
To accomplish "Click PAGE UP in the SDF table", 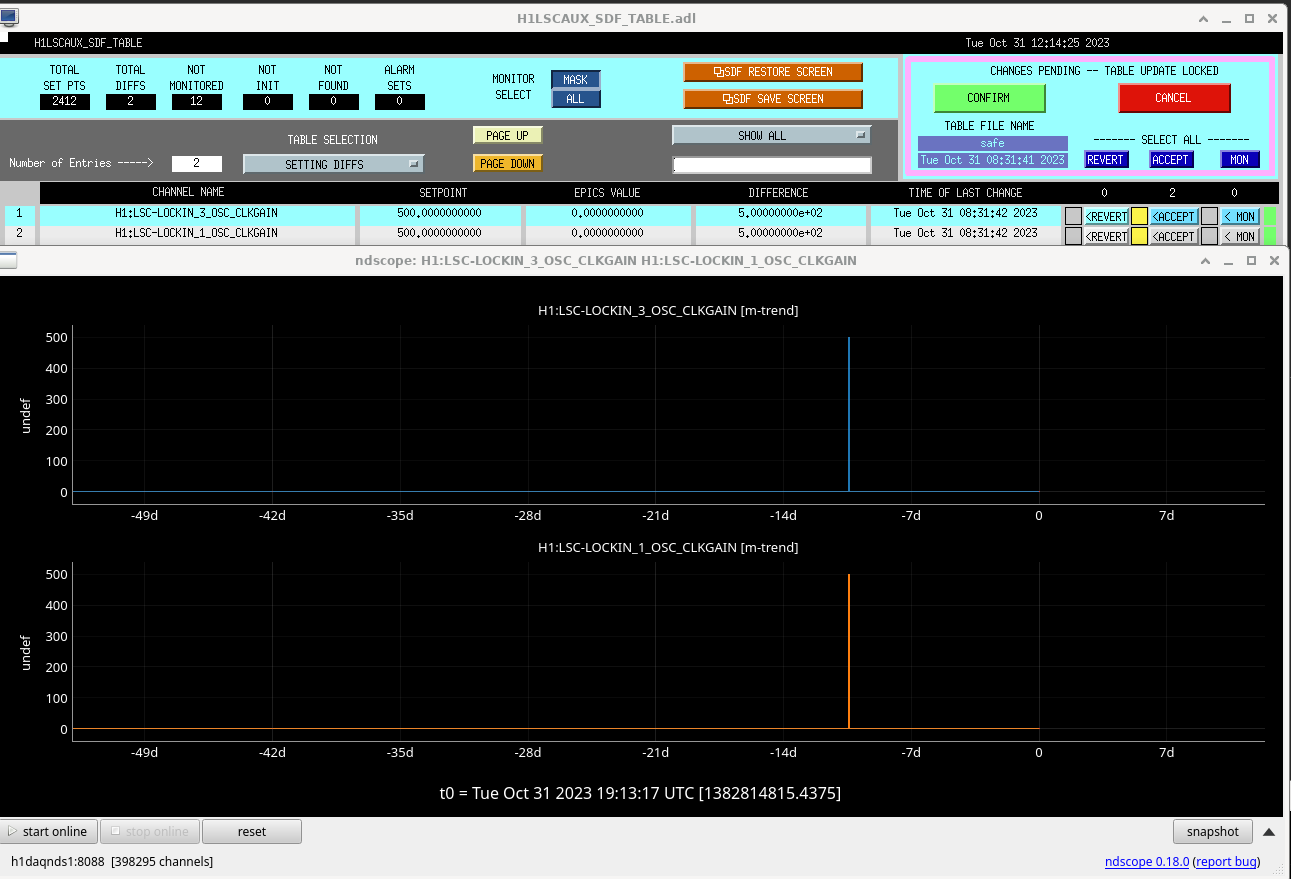I will 508,135.
